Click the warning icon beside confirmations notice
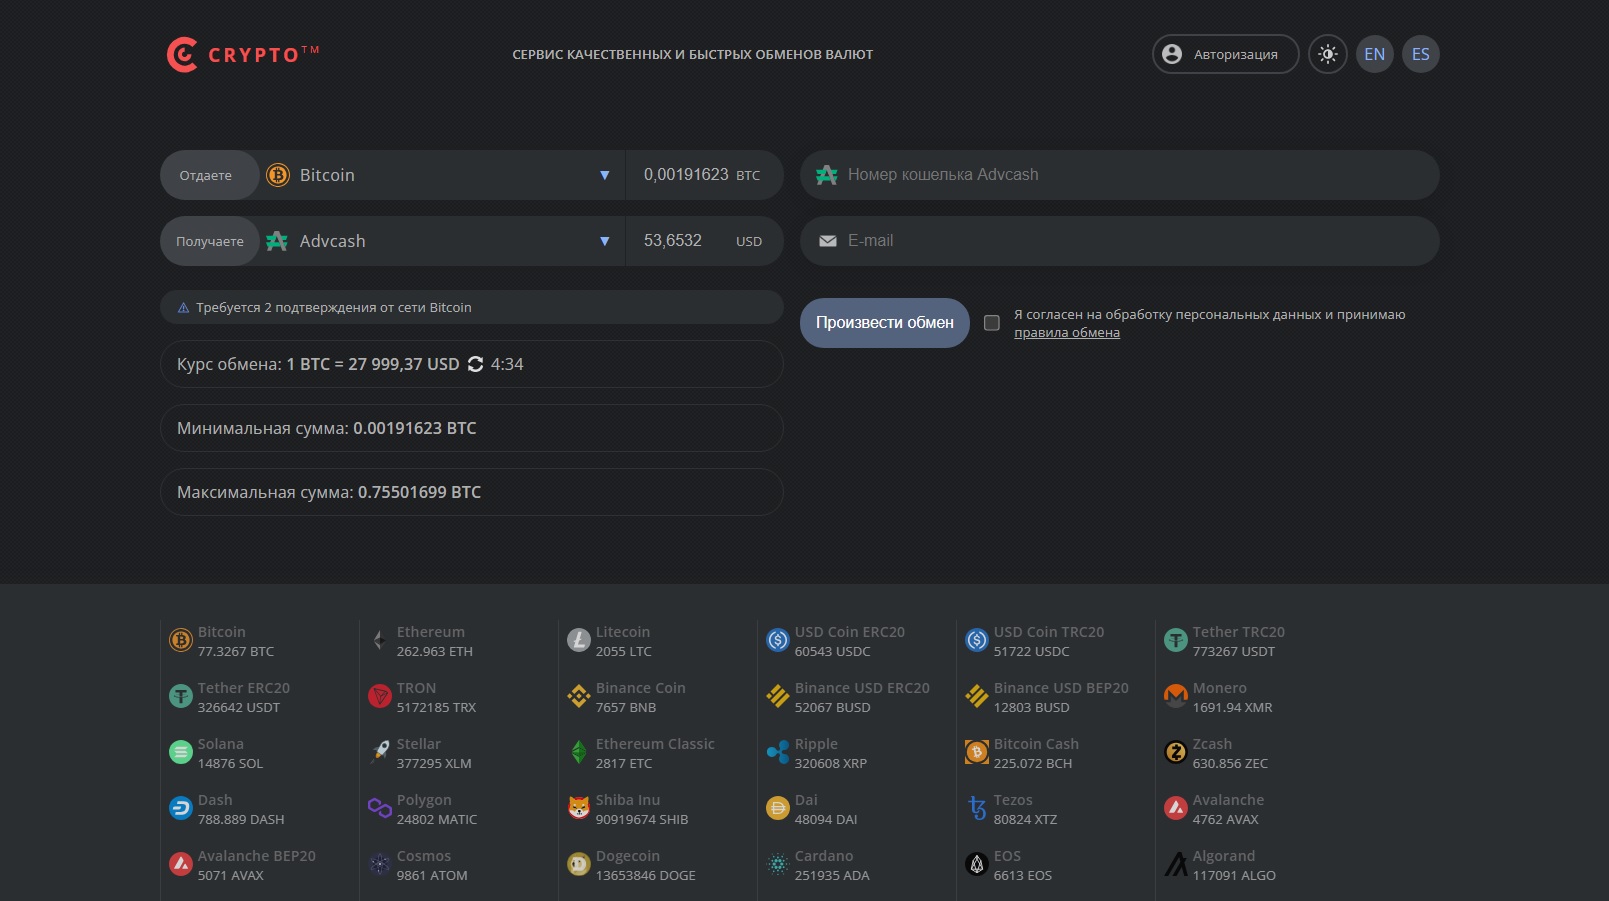Screen dimensions: 1609x901 183,308
